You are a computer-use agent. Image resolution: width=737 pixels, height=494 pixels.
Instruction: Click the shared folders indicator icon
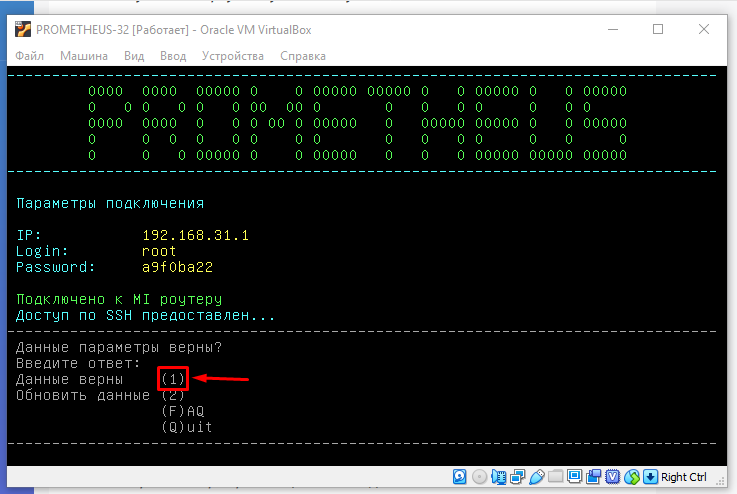(554, 476)
